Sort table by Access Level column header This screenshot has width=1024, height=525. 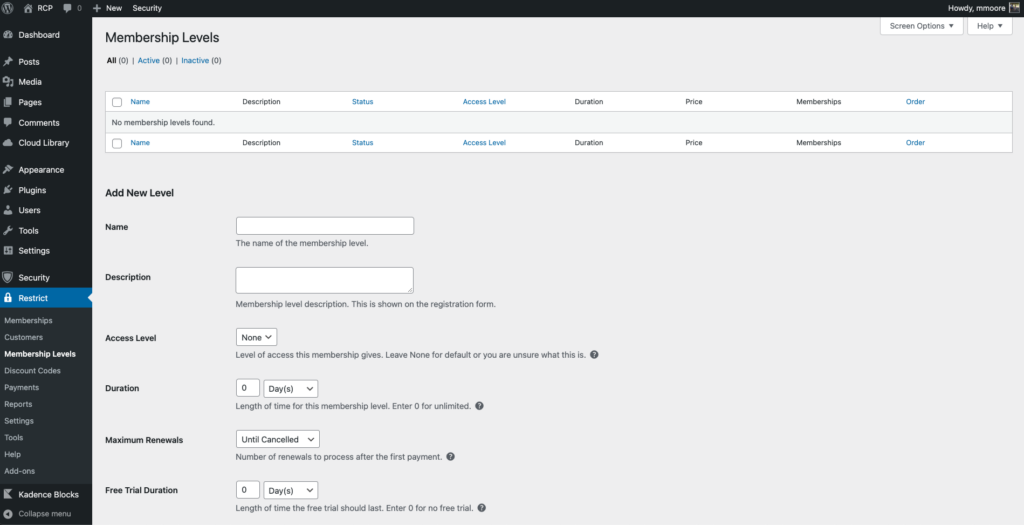pyautogui.click(x=484, y=102)
